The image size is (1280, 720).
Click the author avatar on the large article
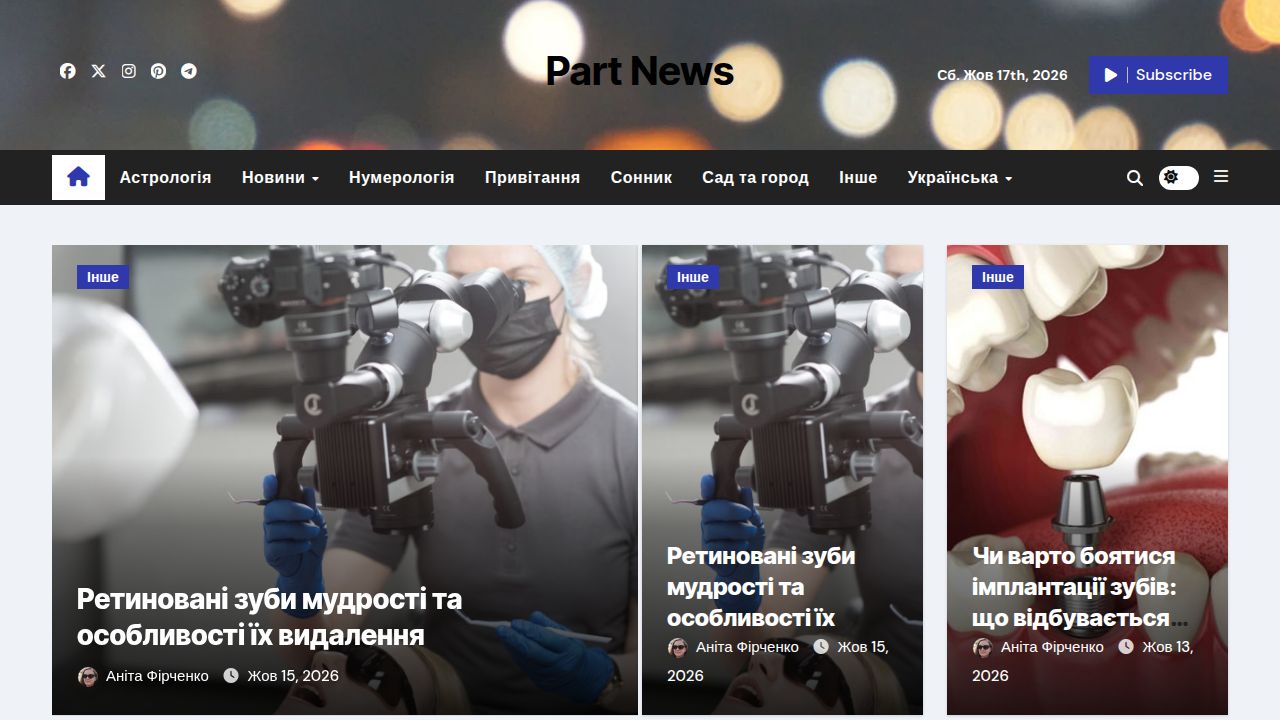pyautogui.click(x=88, y=676)
